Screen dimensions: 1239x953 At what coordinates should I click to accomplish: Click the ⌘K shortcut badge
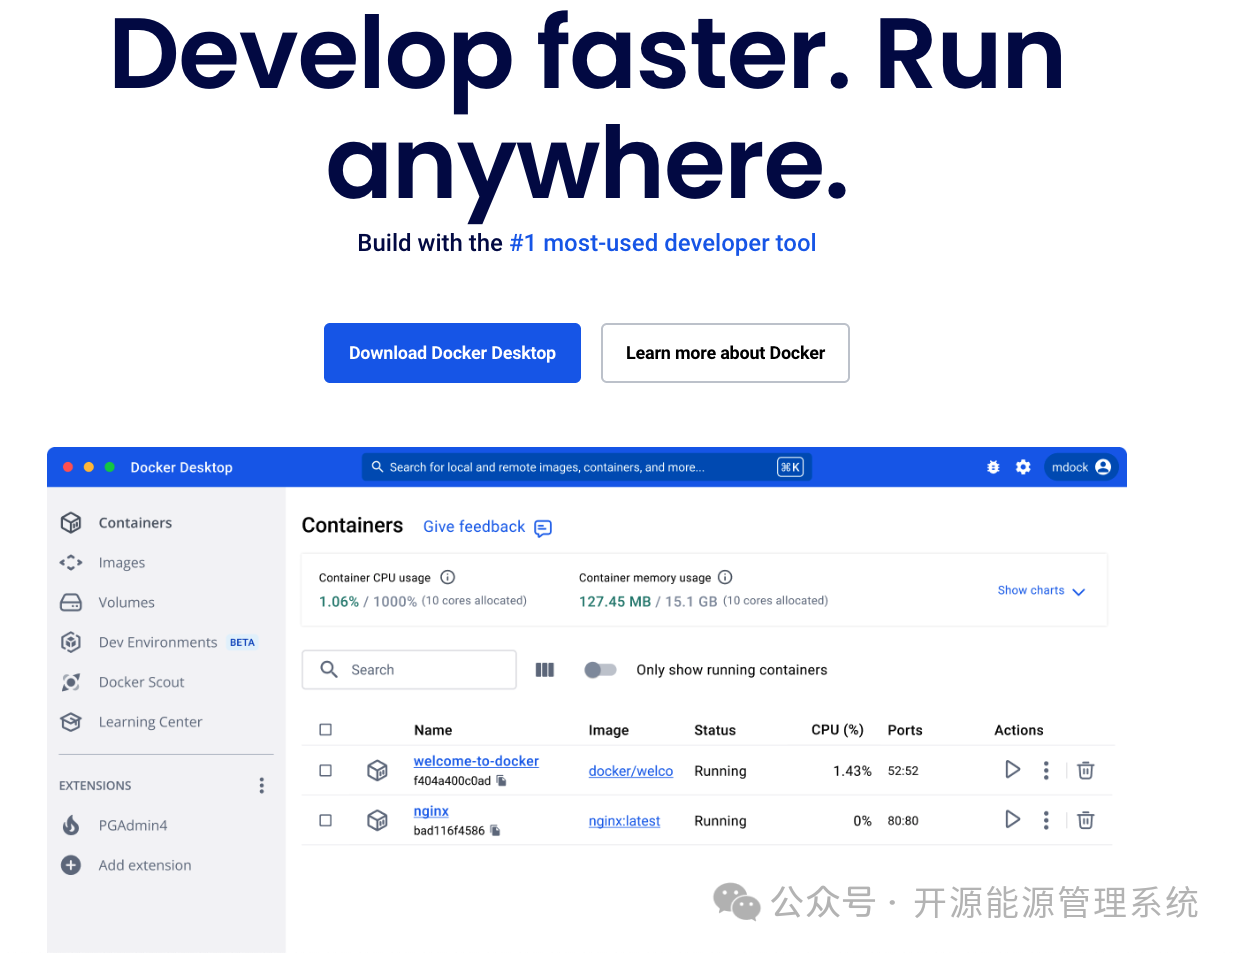coord(790,467)
